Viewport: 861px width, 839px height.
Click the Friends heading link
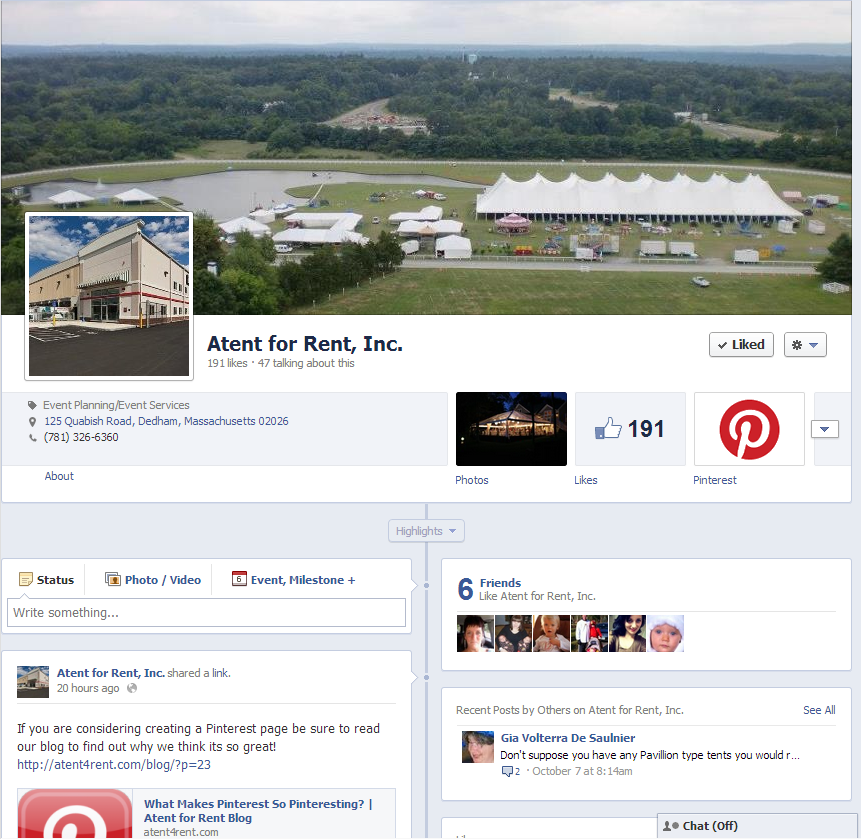point(500,583)
